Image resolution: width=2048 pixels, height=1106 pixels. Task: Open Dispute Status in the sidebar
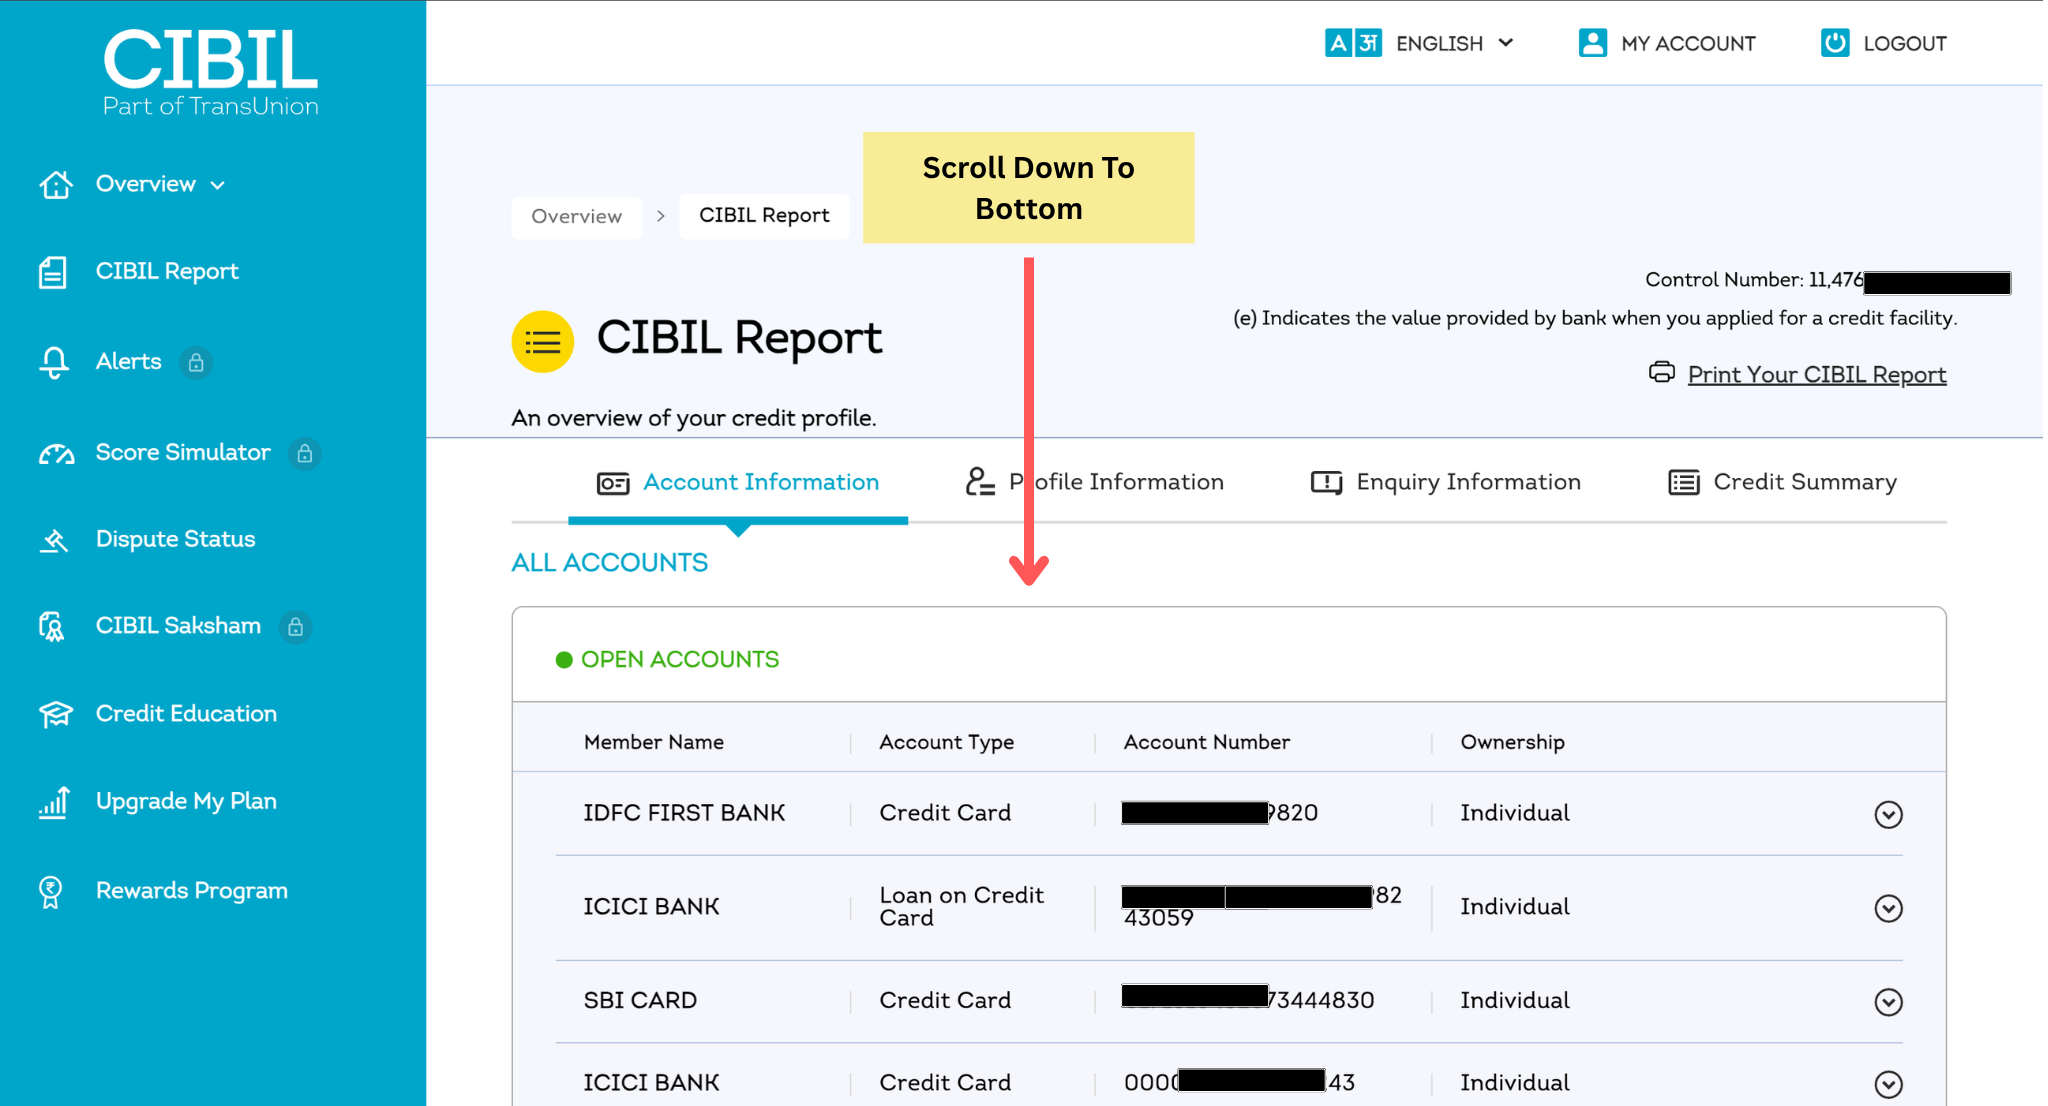[x=175, y=539]
